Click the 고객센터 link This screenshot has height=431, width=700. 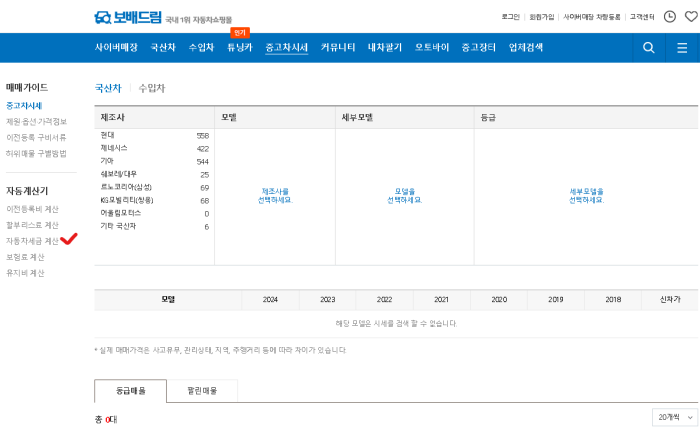(x=642, y=17)
